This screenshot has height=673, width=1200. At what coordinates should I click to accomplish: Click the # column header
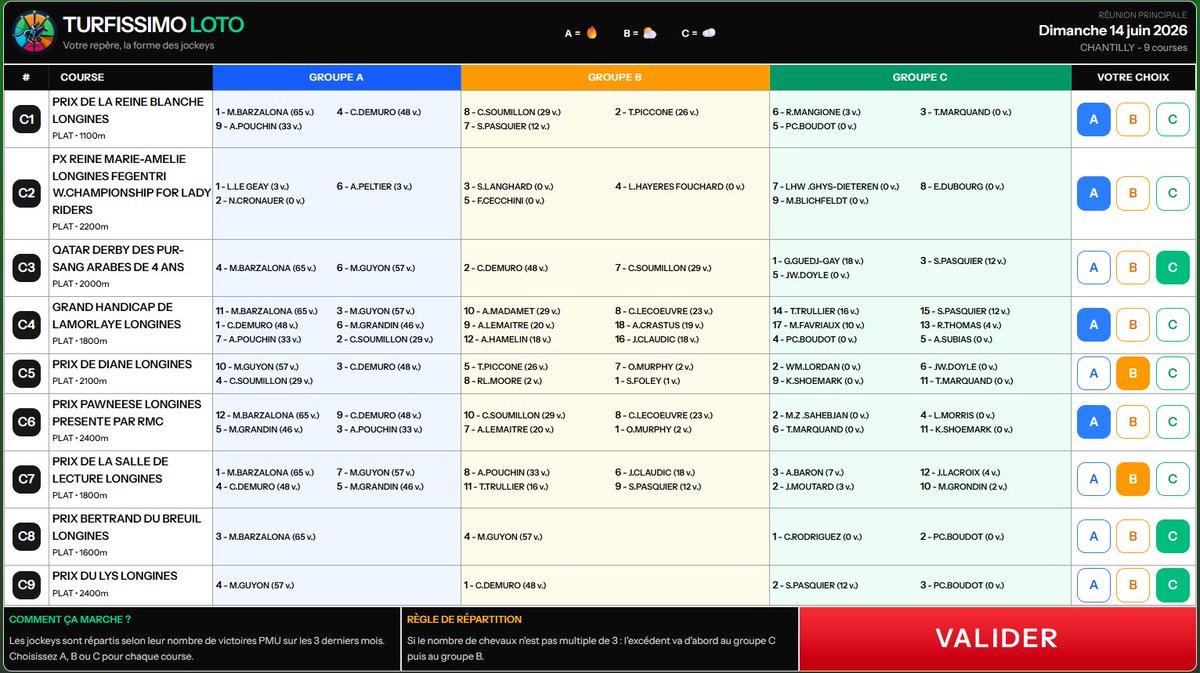click(x=27, y=77)
